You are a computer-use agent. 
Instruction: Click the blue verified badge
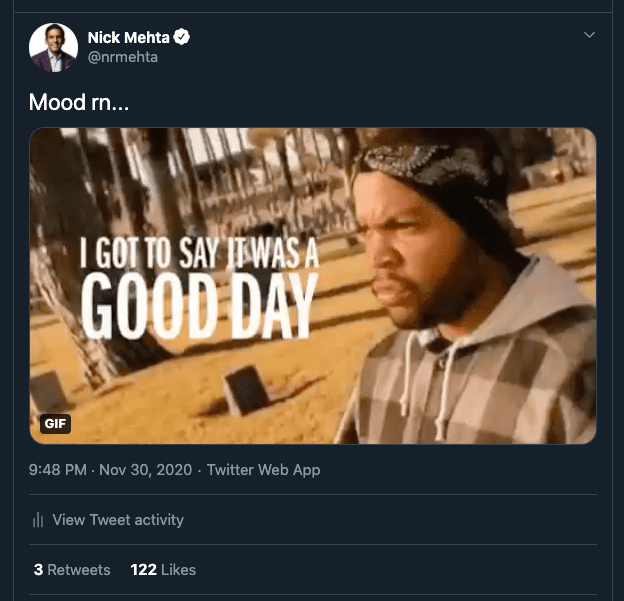pyautogui.click(x=182, y=38)
